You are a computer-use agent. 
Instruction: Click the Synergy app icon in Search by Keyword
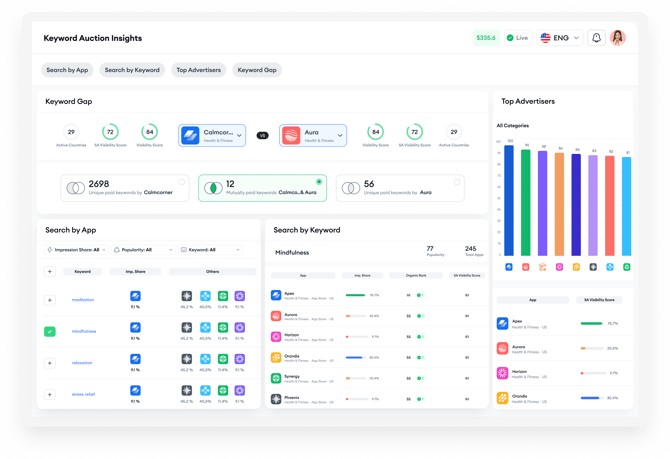[x=276, y=377]
